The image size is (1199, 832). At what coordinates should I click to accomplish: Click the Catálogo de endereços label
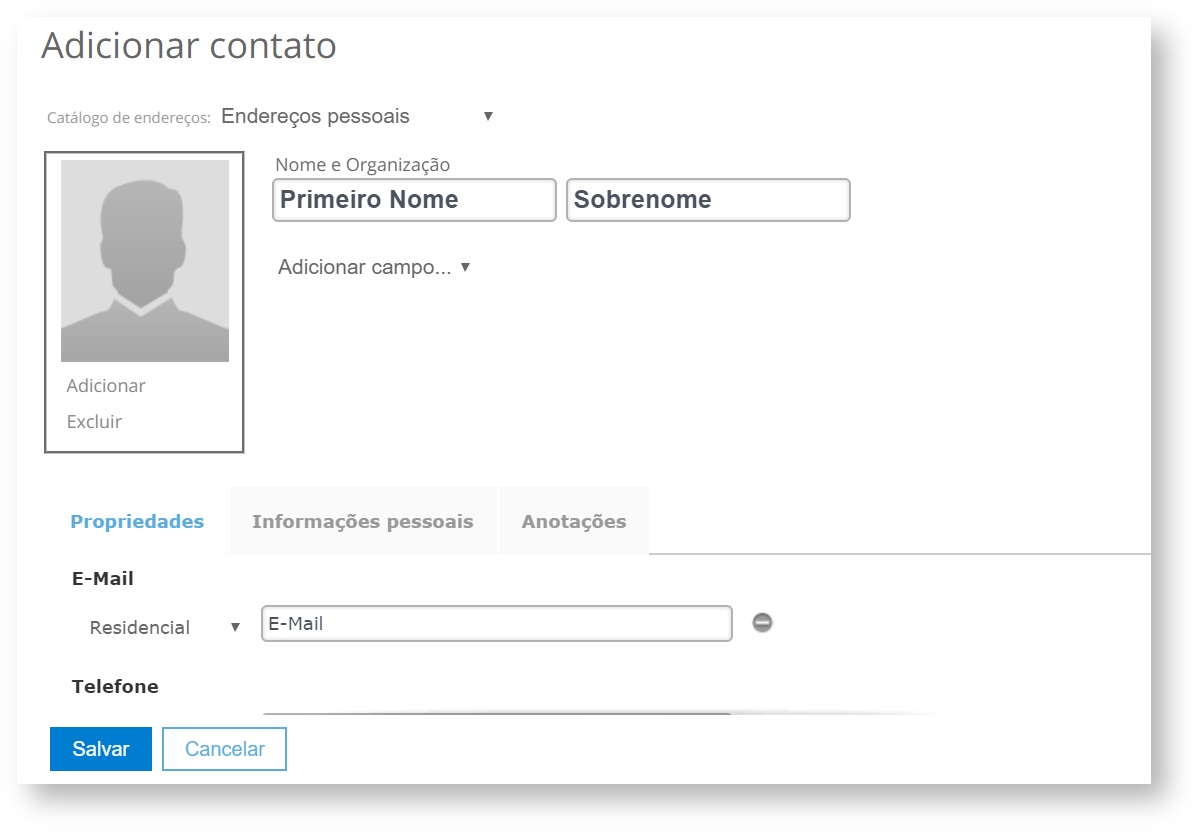tap(128, 118)
